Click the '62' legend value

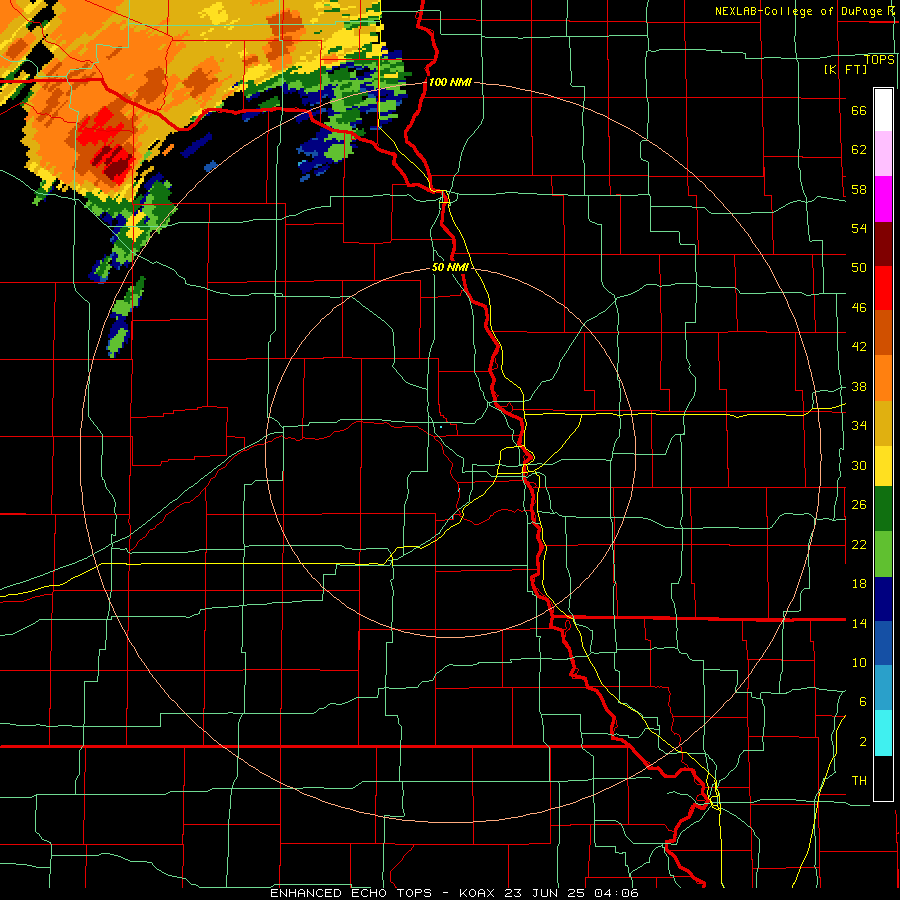click(x=859, y=149)
